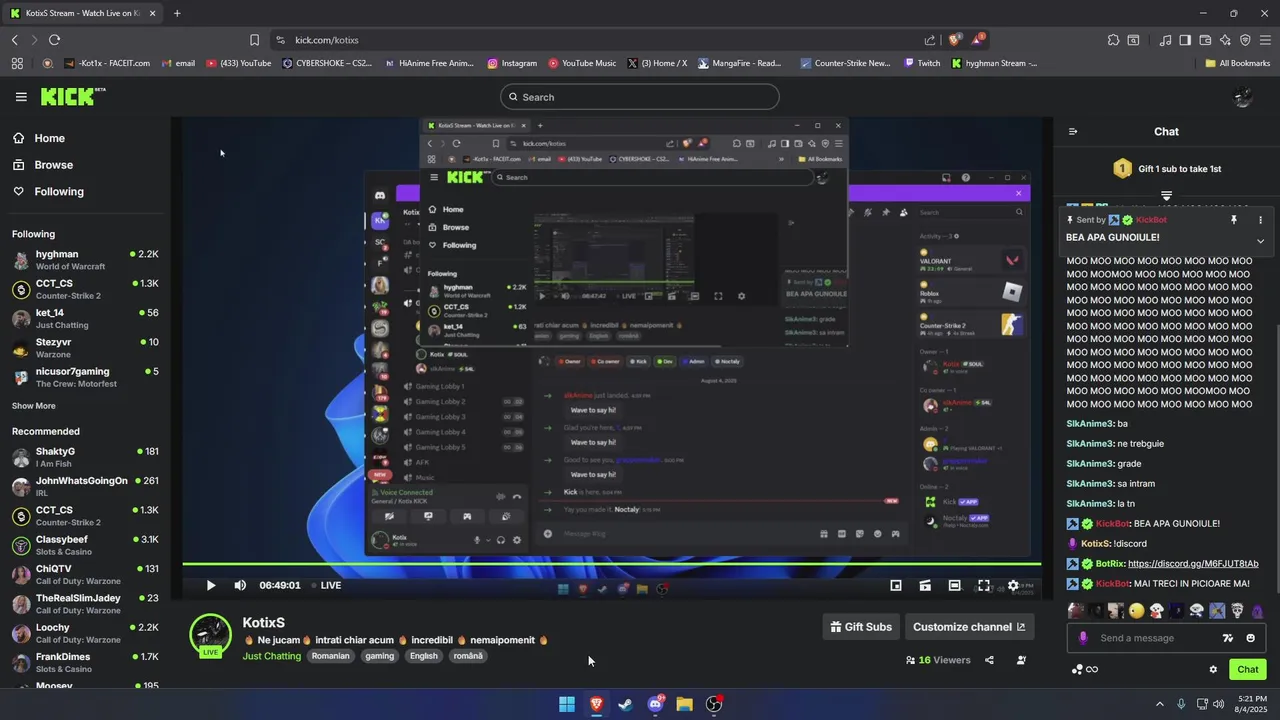
Task: Select the gaming tag
Action: click(379, 656)
